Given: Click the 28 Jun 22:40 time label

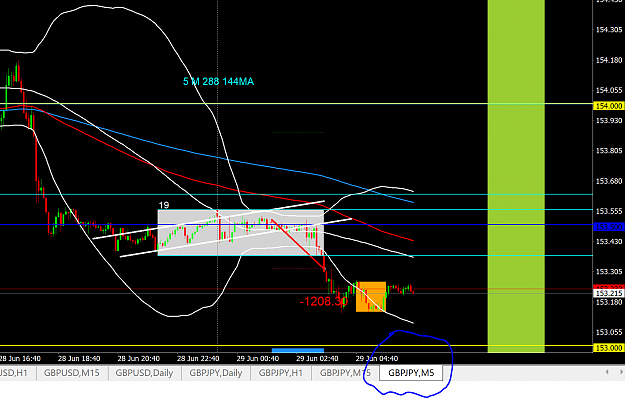Looking at the screenshot, I should point(198,359).
